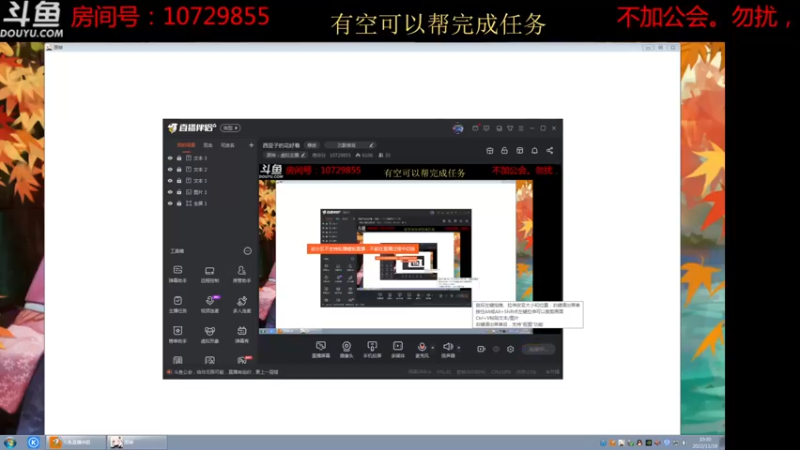
Task: Toggle visibility of 图片 1 layer
Action: click(170, 192)
